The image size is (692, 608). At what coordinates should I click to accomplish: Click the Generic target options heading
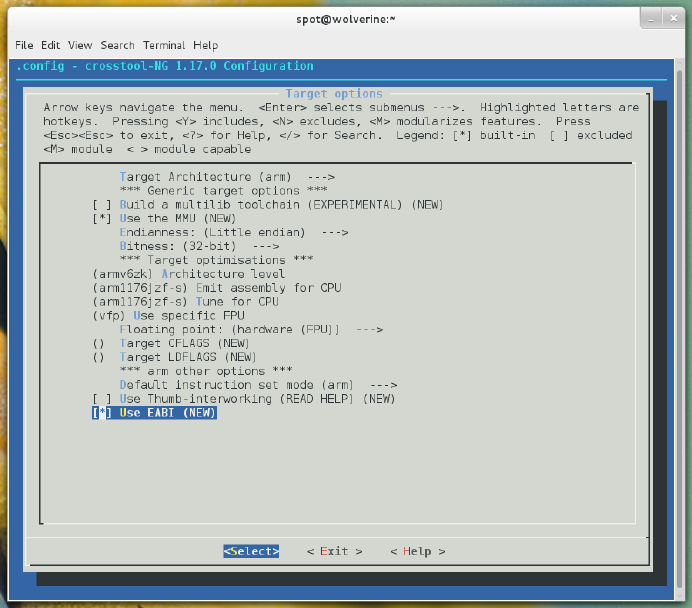pyautogui.click(x=223, y=191)
